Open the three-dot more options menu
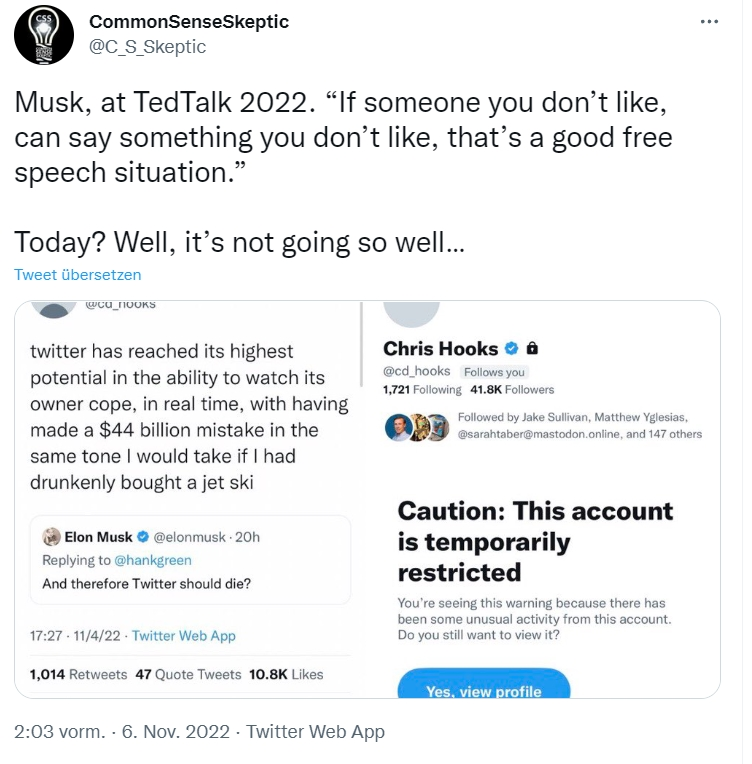This screenshot has width=752, height=764. click(x=709, y=22)
